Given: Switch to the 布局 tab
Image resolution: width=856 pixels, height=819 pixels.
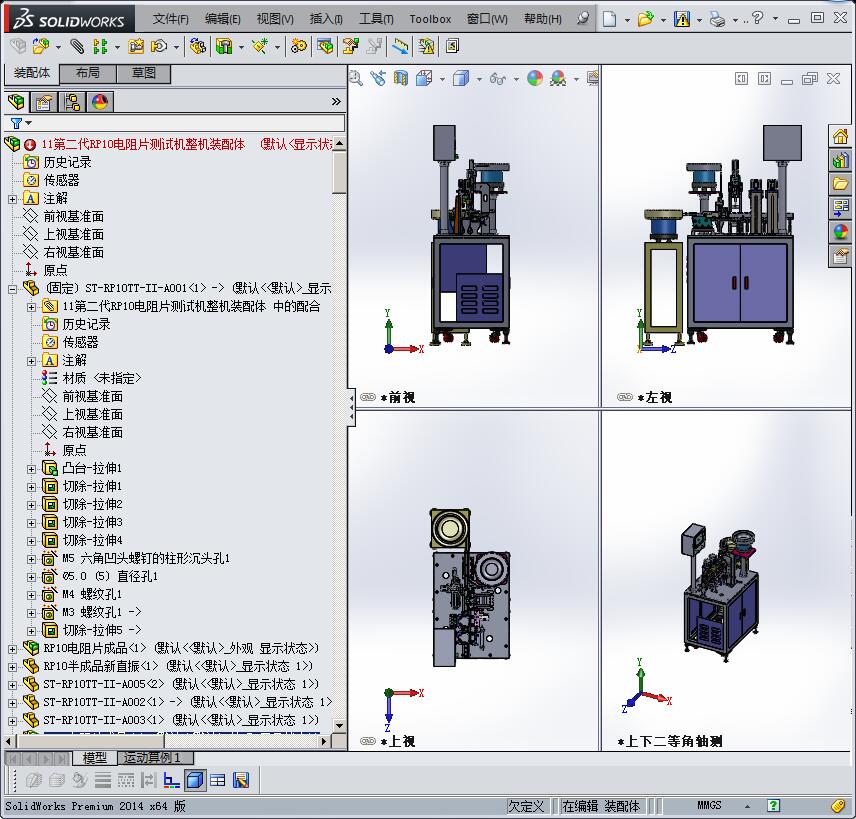Looking at the screenshot, I should (x=87, y=73).
